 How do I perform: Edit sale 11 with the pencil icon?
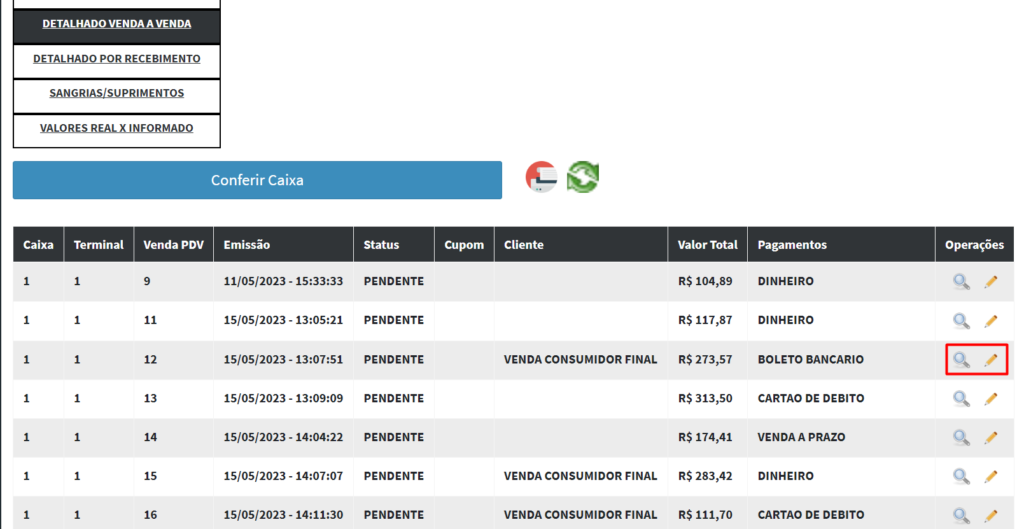point(991,321)
